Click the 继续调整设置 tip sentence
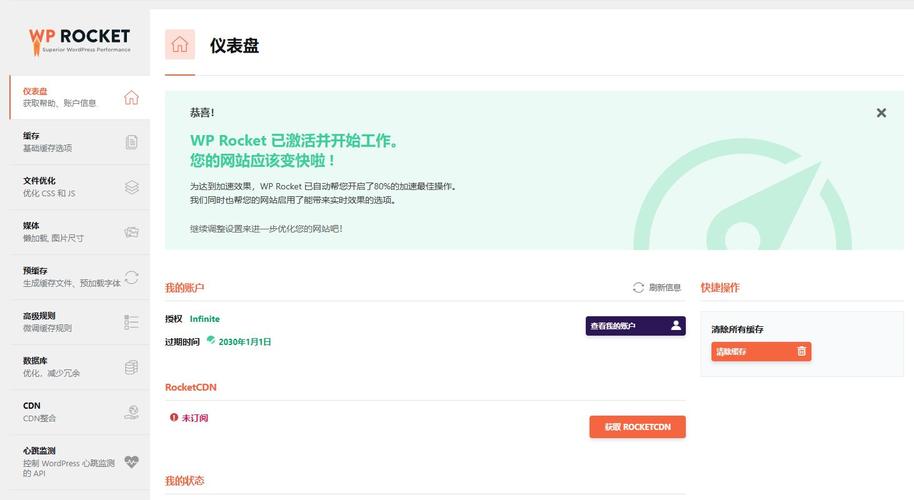 coord(266,228)
